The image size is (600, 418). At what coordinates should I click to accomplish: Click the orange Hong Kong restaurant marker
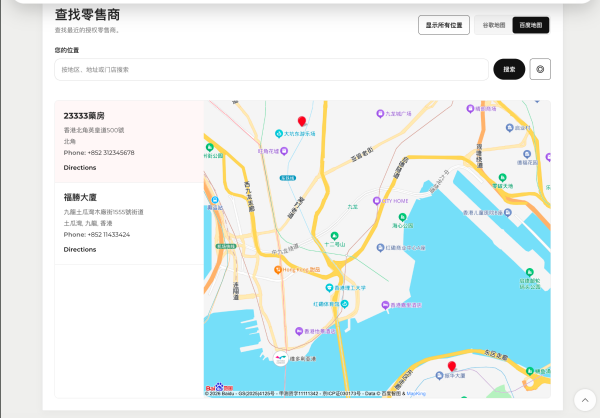[x=278, y=269]
